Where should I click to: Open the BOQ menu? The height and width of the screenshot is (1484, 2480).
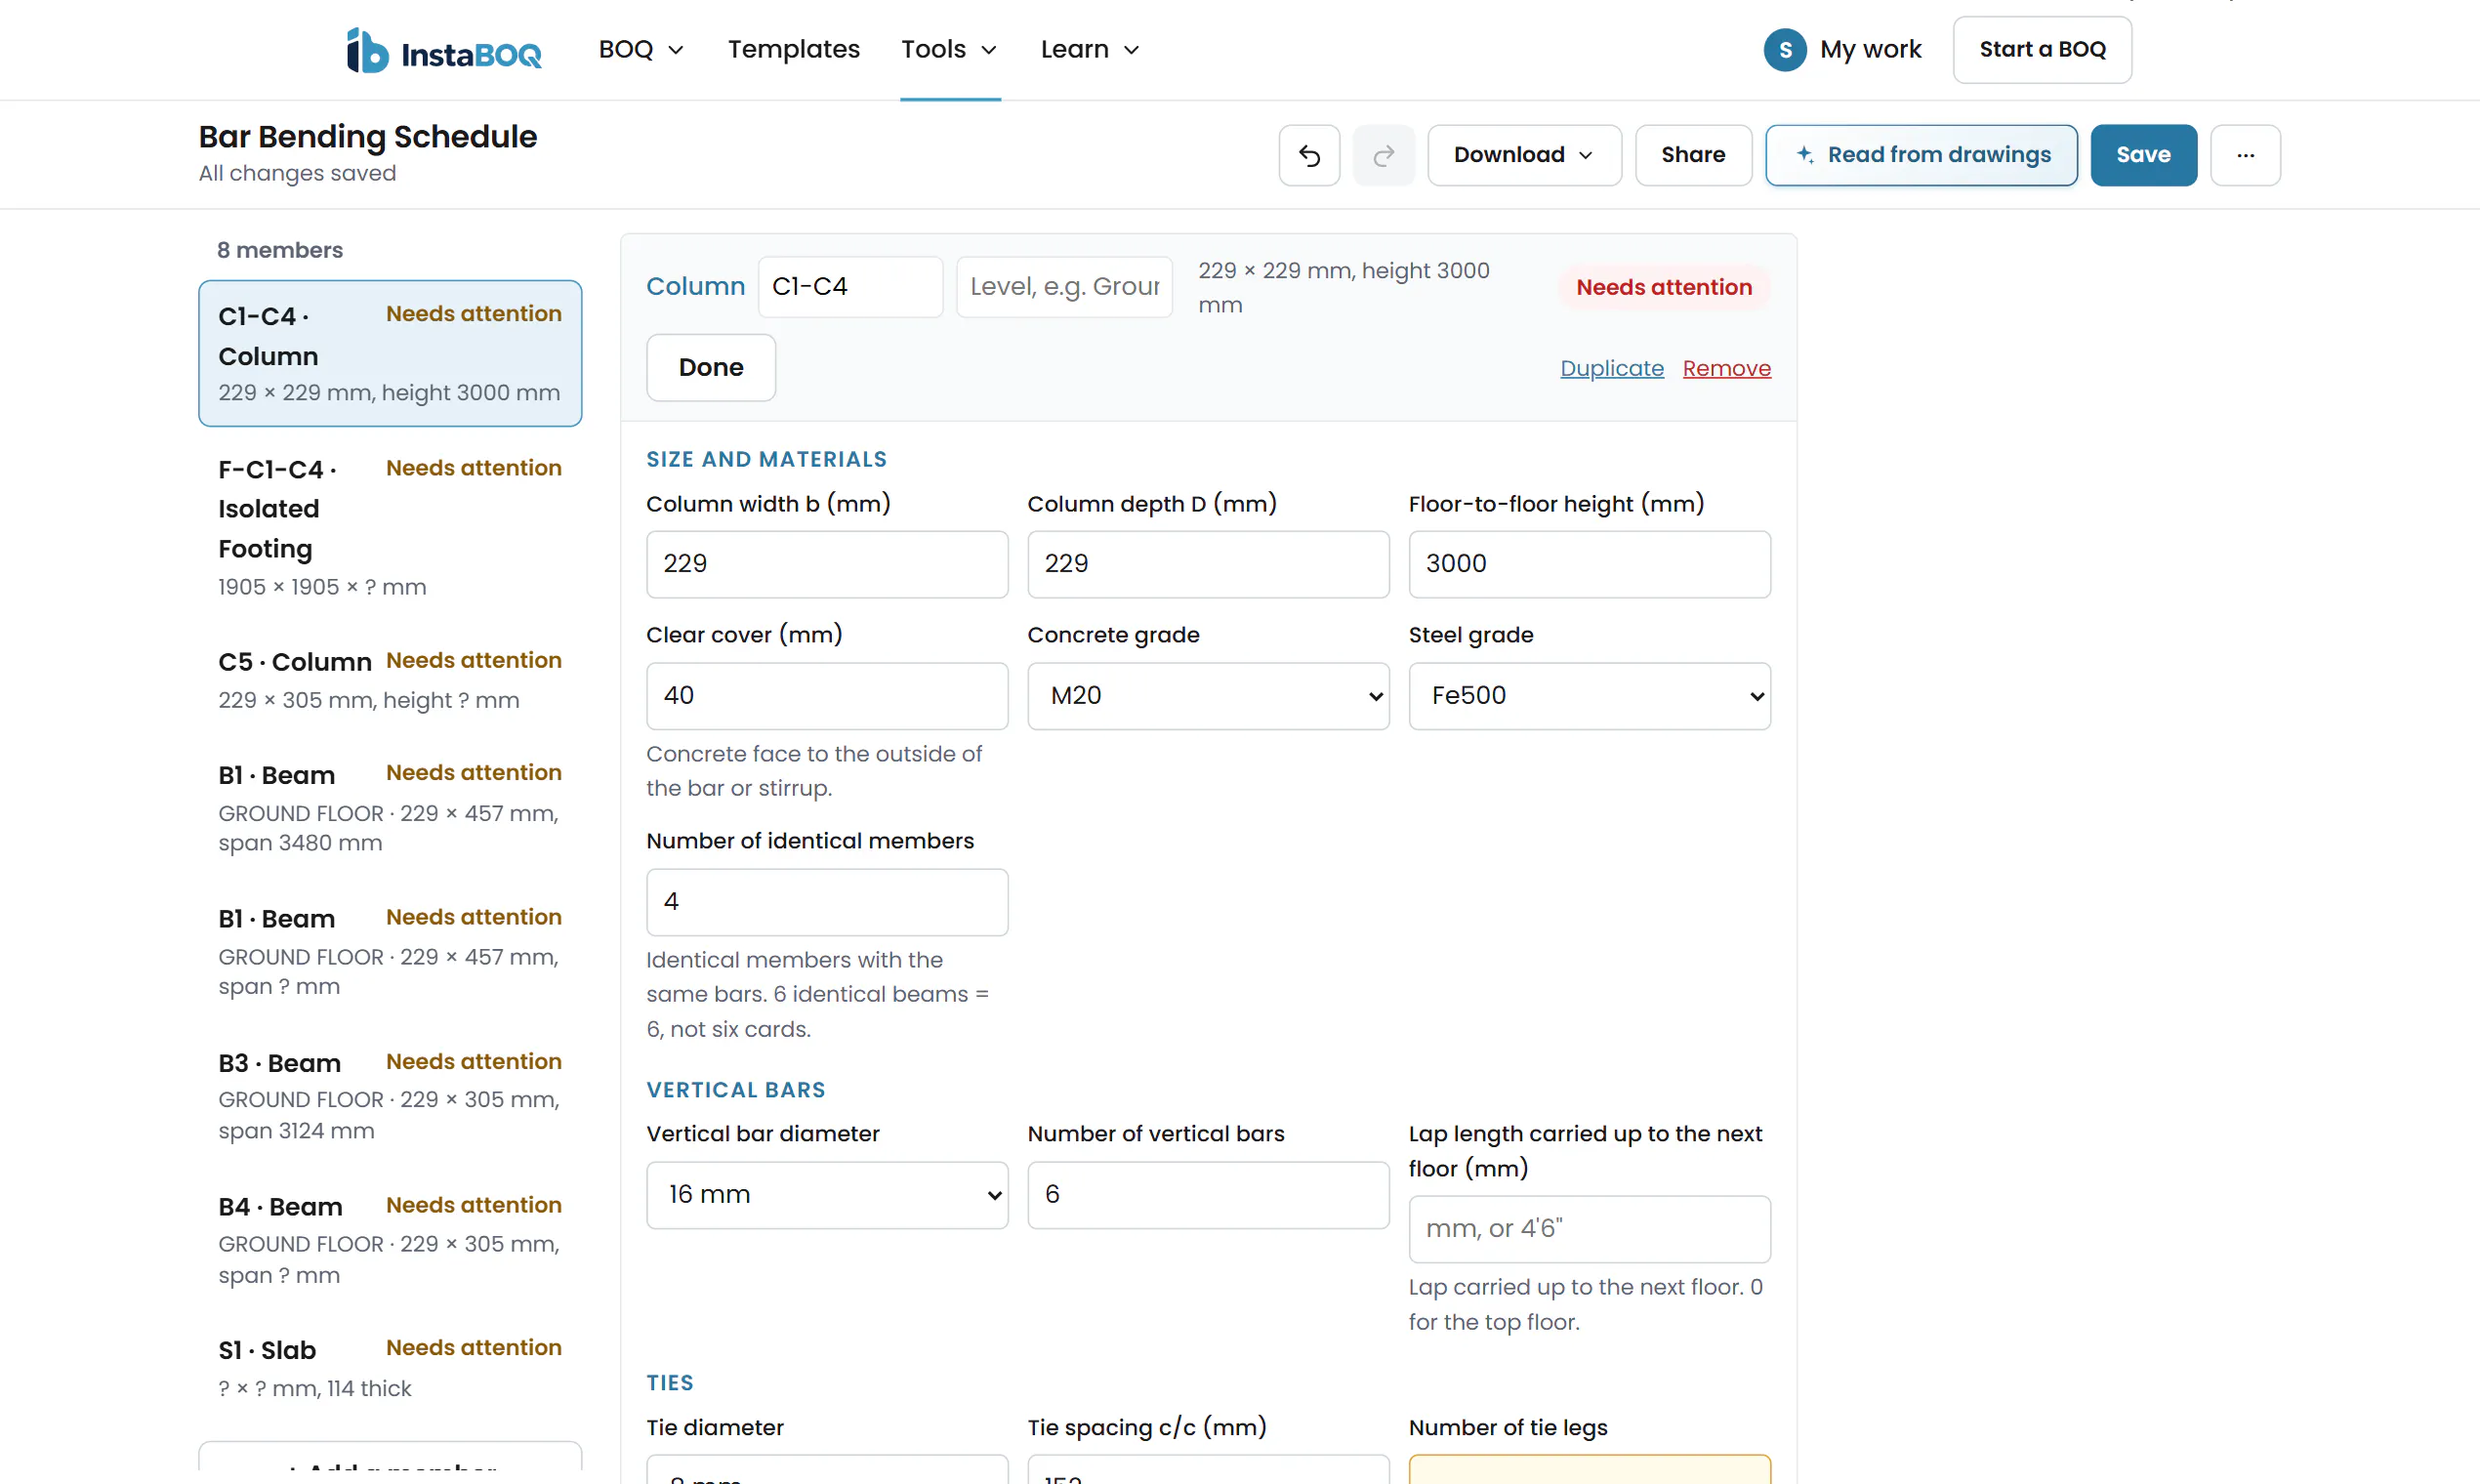[641, 50]
